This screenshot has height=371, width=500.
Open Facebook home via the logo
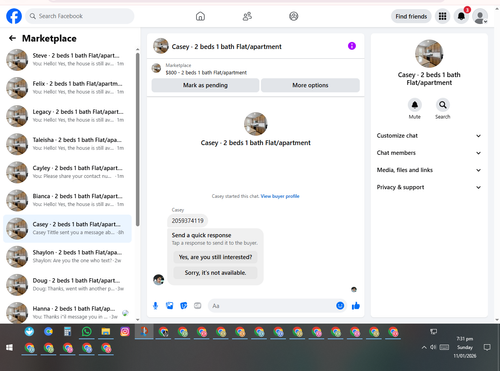[x=14, y=16]
